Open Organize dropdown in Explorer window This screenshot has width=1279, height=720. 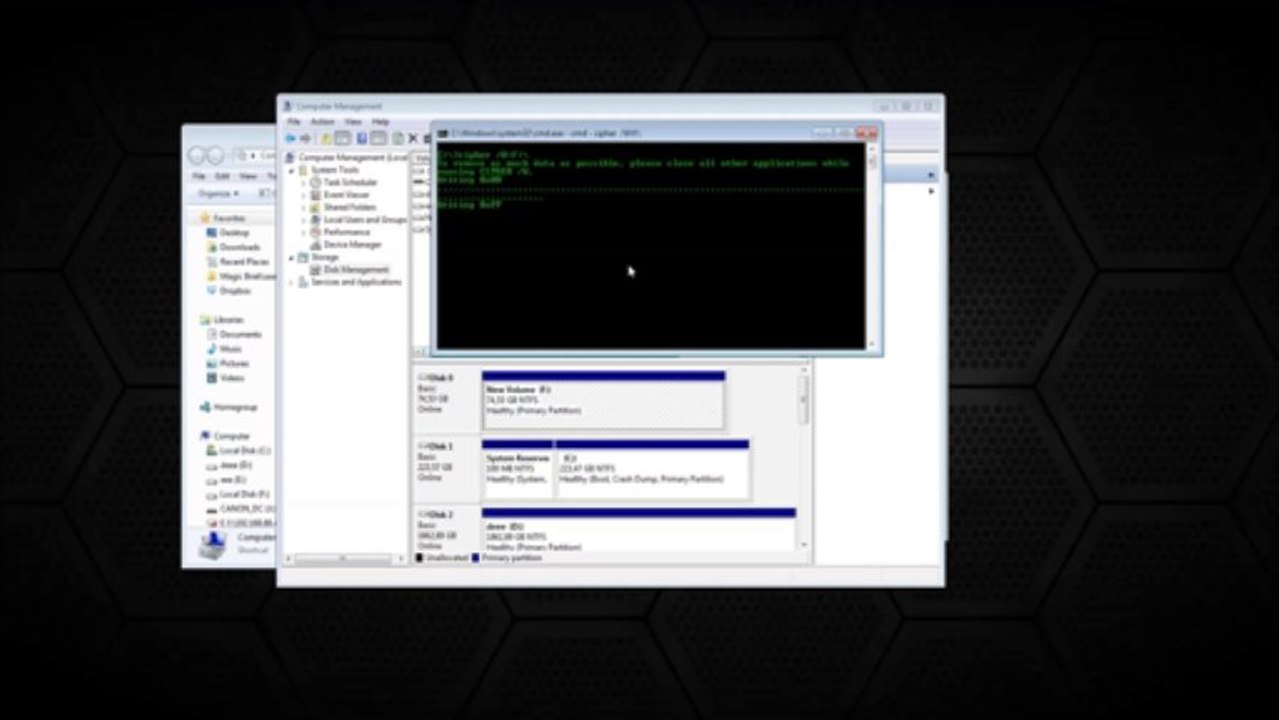coord(217,193)
